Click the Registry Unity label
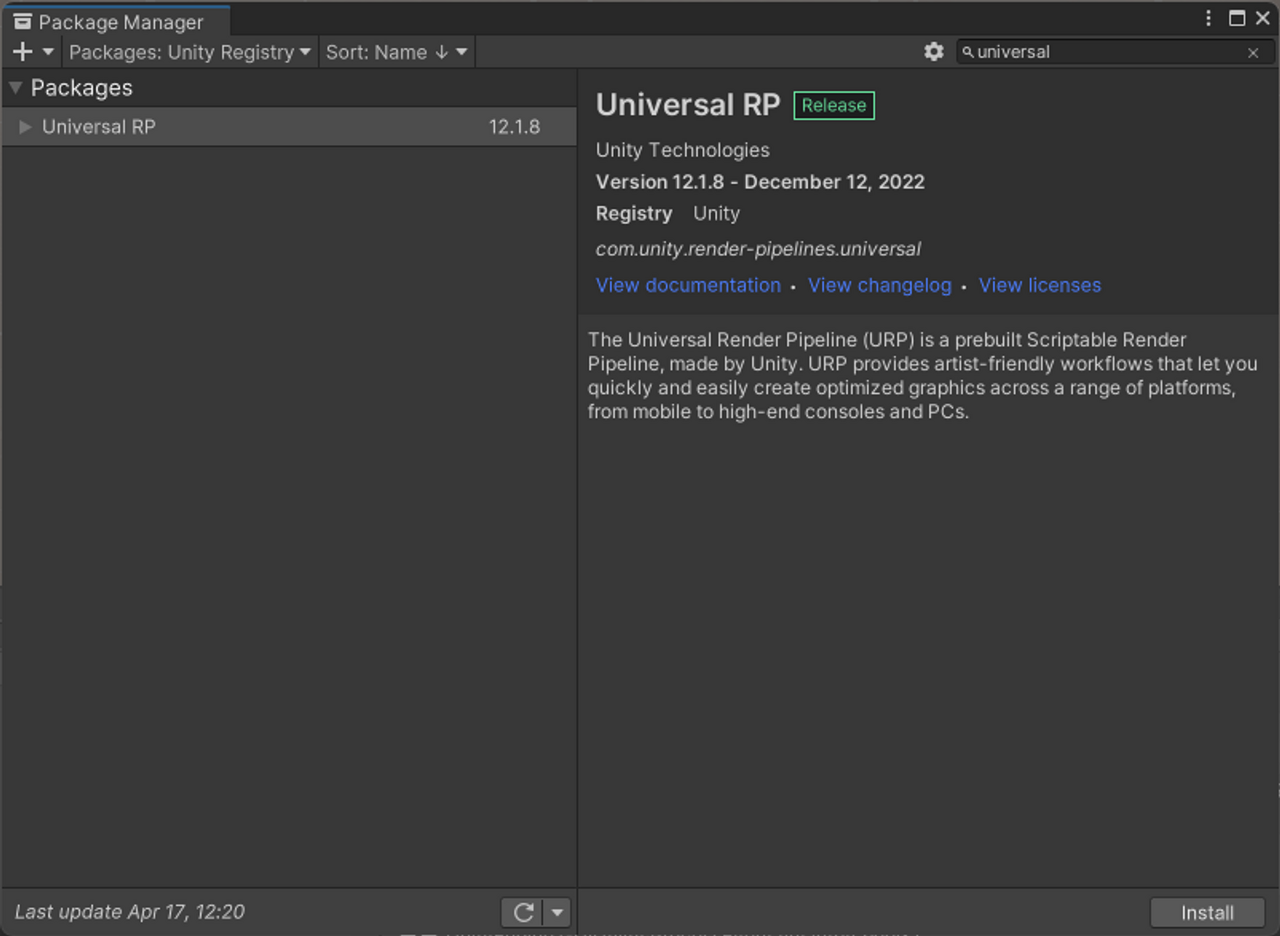Viewport: 1280px width, 936px height. (x=668, y=214)
